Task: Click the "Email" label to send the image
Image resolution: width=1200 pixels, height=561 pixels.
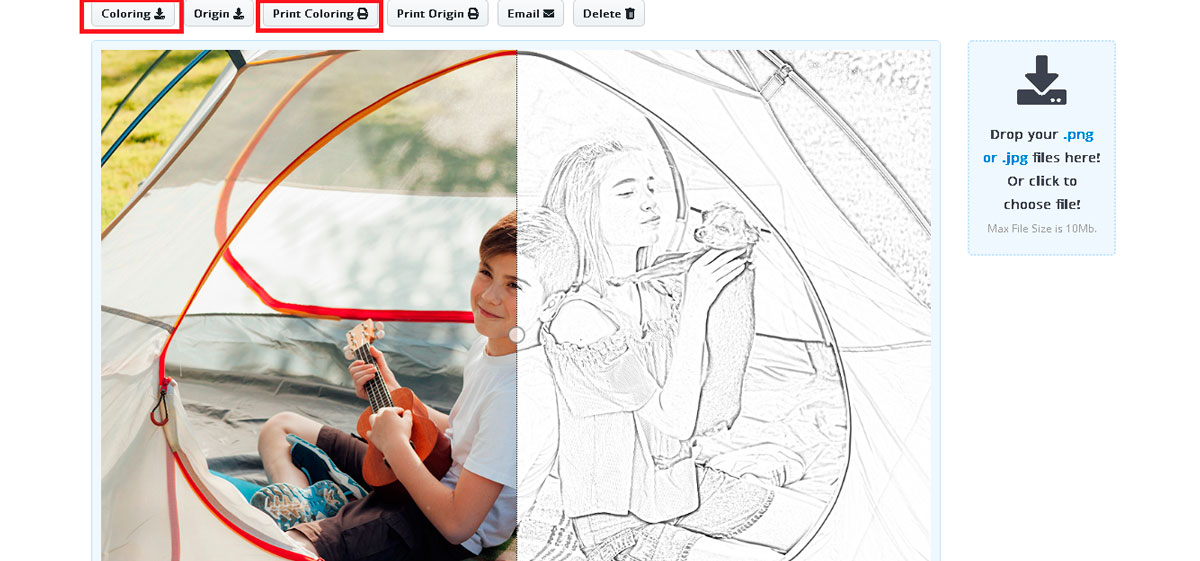Action: [523, 14]
